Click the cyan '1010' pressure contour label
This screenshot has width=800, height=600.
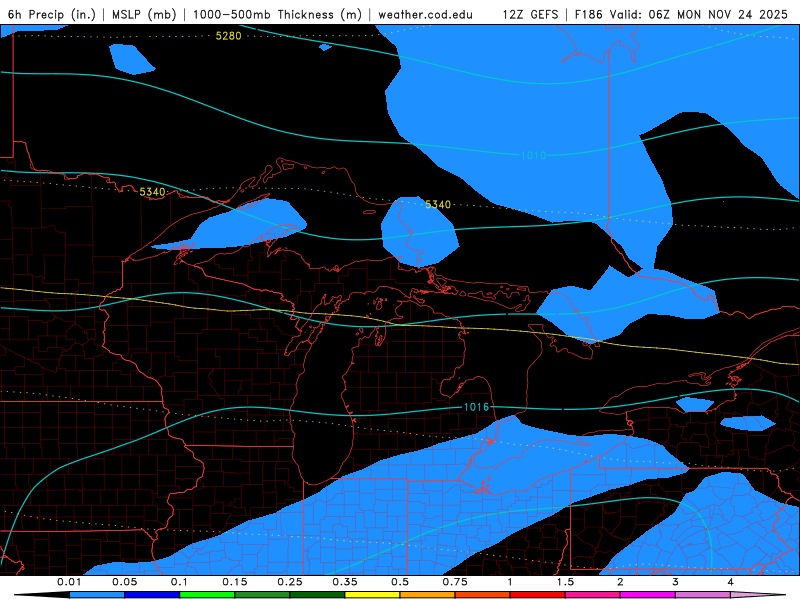(x=533, y=155)
